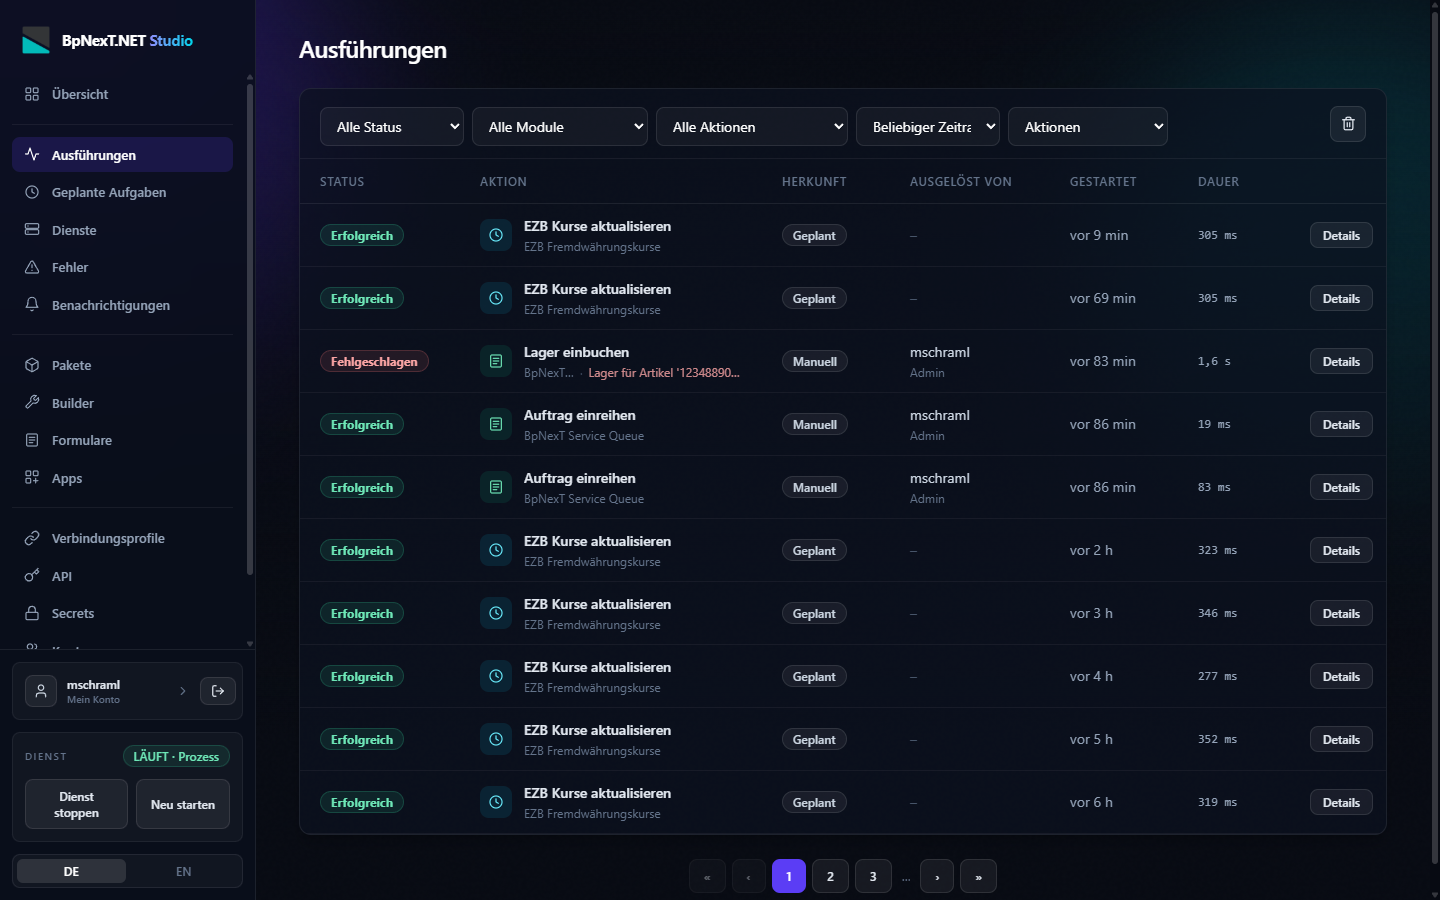Click the Dienste server icon
The width and height of the screenshot is (1440, 900).
point(32,230)
